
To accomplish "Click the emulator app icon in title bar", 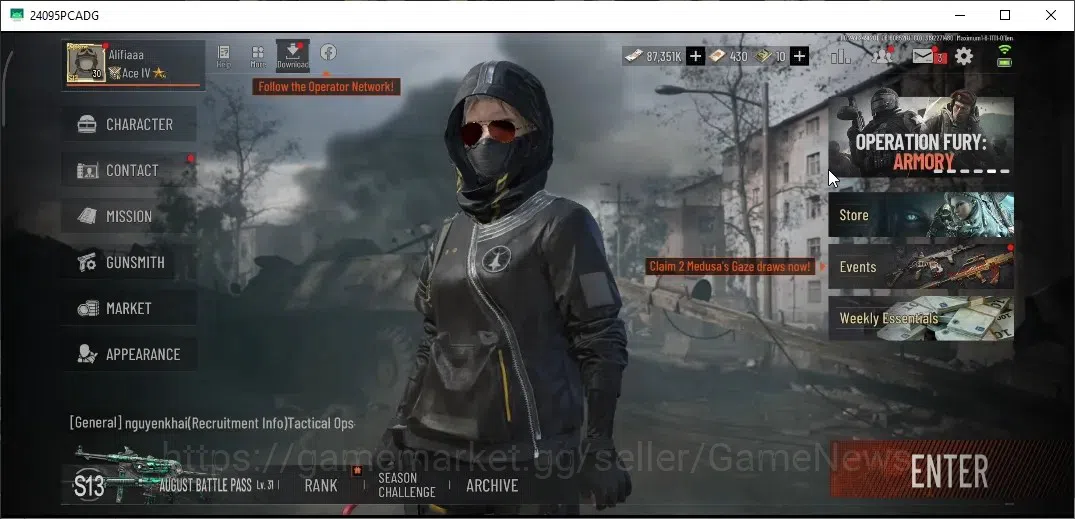I will [x=17, y=15].
